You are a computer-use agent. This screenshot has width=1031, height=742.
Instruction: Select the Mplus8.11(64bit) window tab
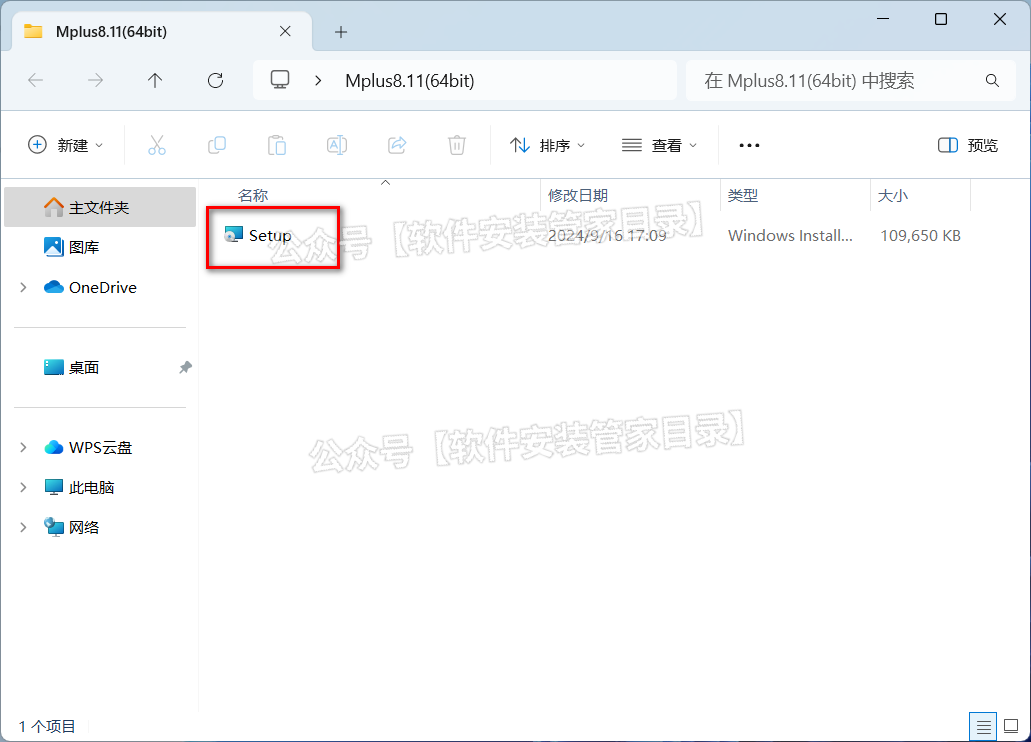(162, 31)
